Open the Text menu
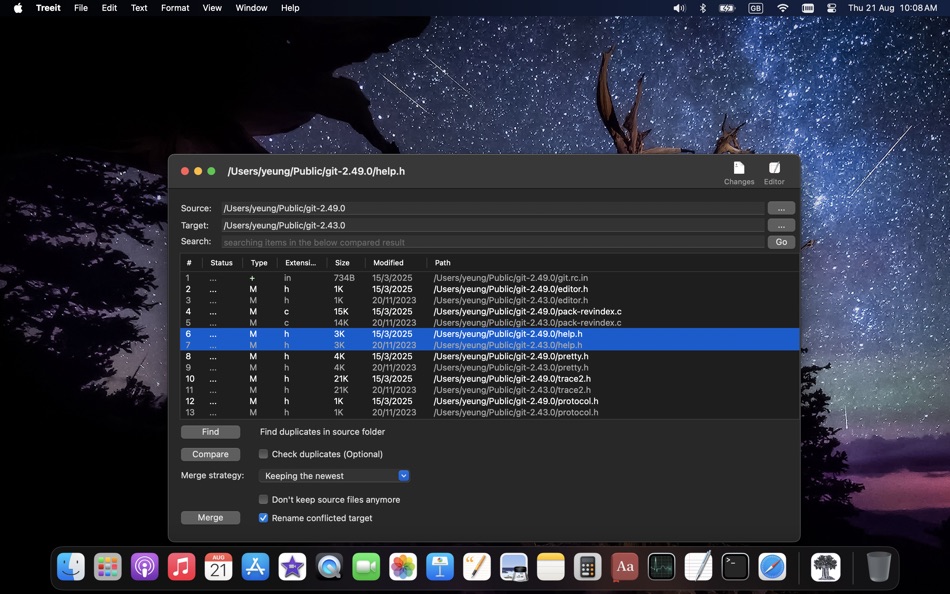The image size is (950, 594). point(139,8)
